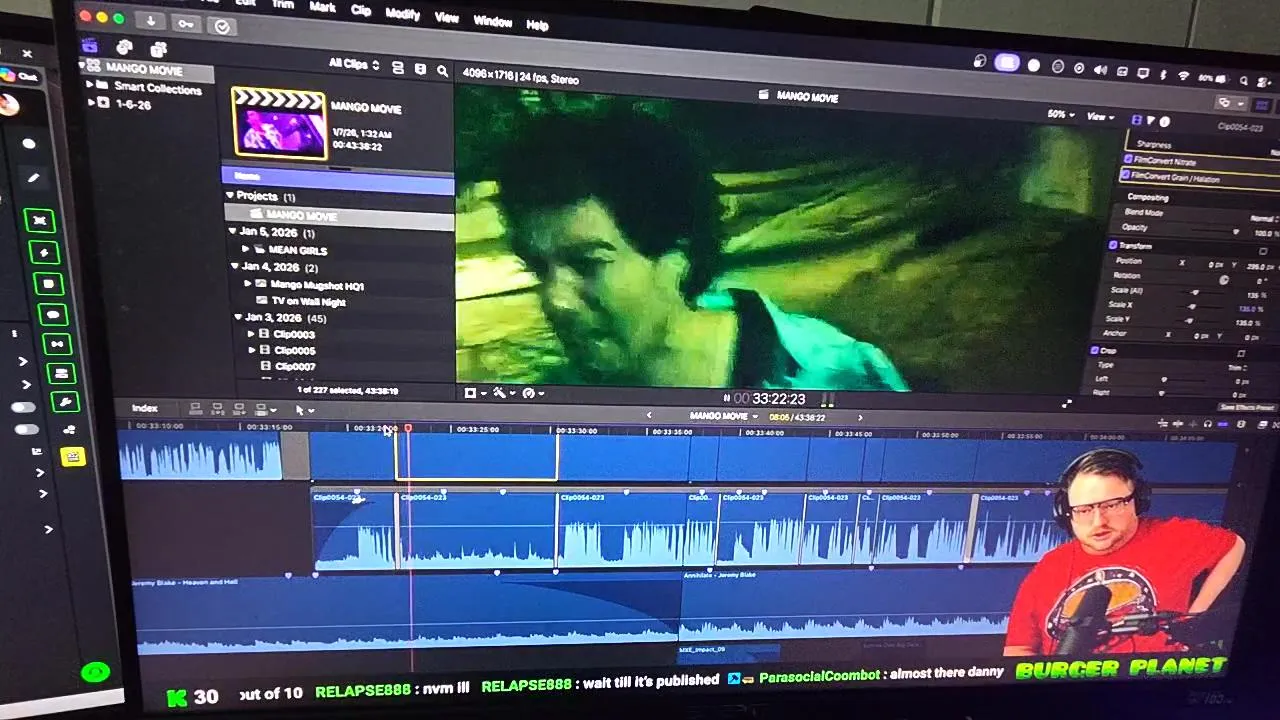Open the media import arrow button

151,20
